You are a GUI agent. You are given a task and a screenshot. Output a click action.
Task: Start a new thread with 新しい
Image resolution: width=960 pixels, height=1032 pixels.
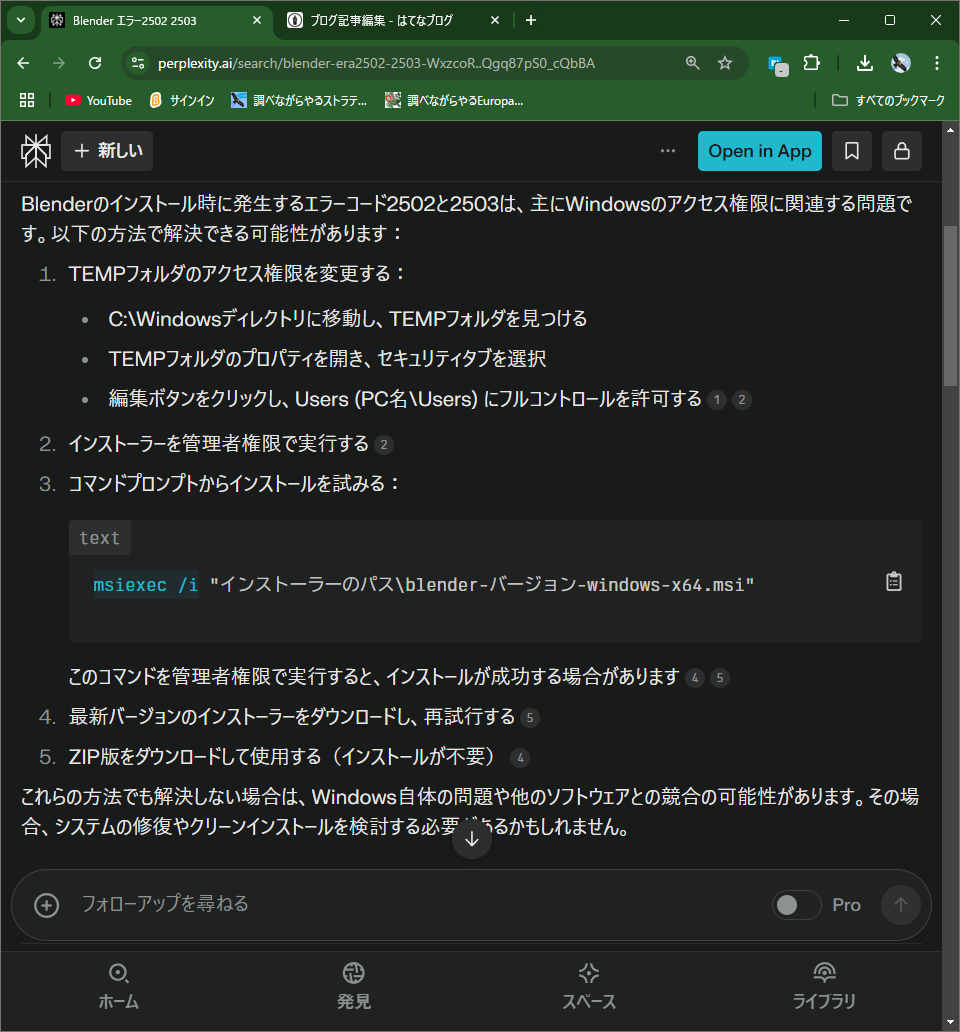click(x=106, y=151)
